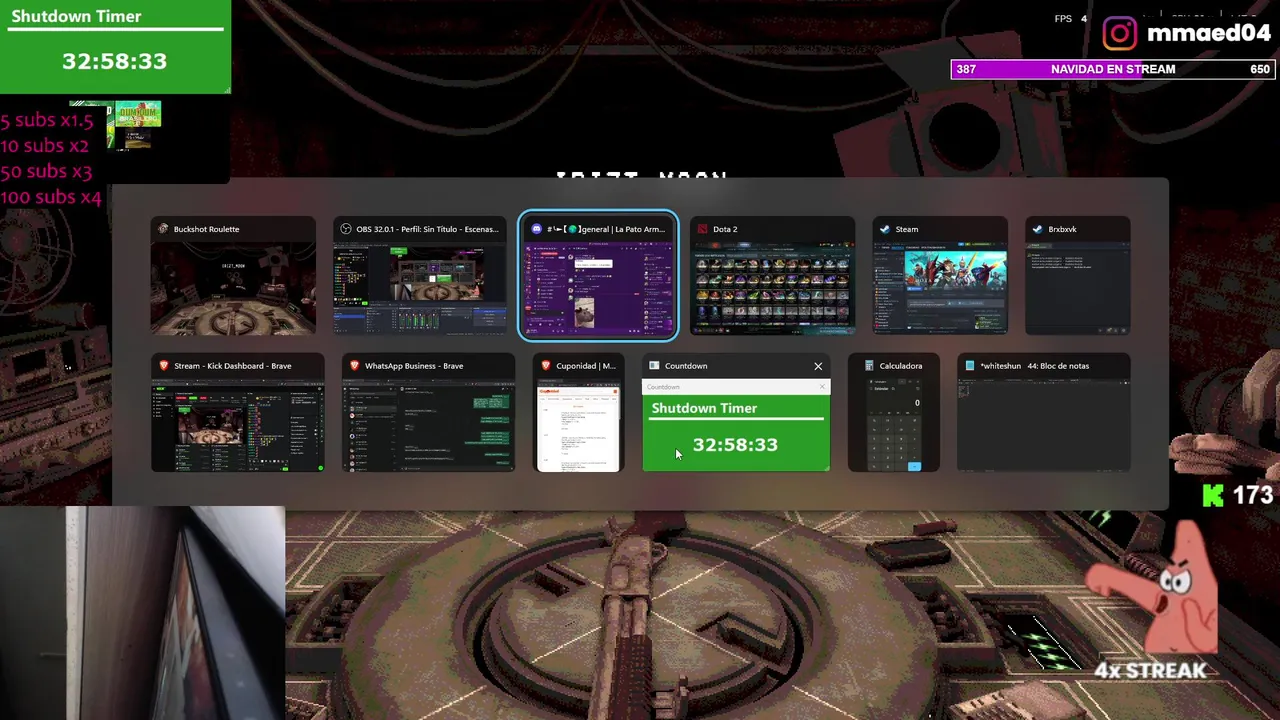
Task: Click the Countdown window's app icon
Action: pos(654,366)
